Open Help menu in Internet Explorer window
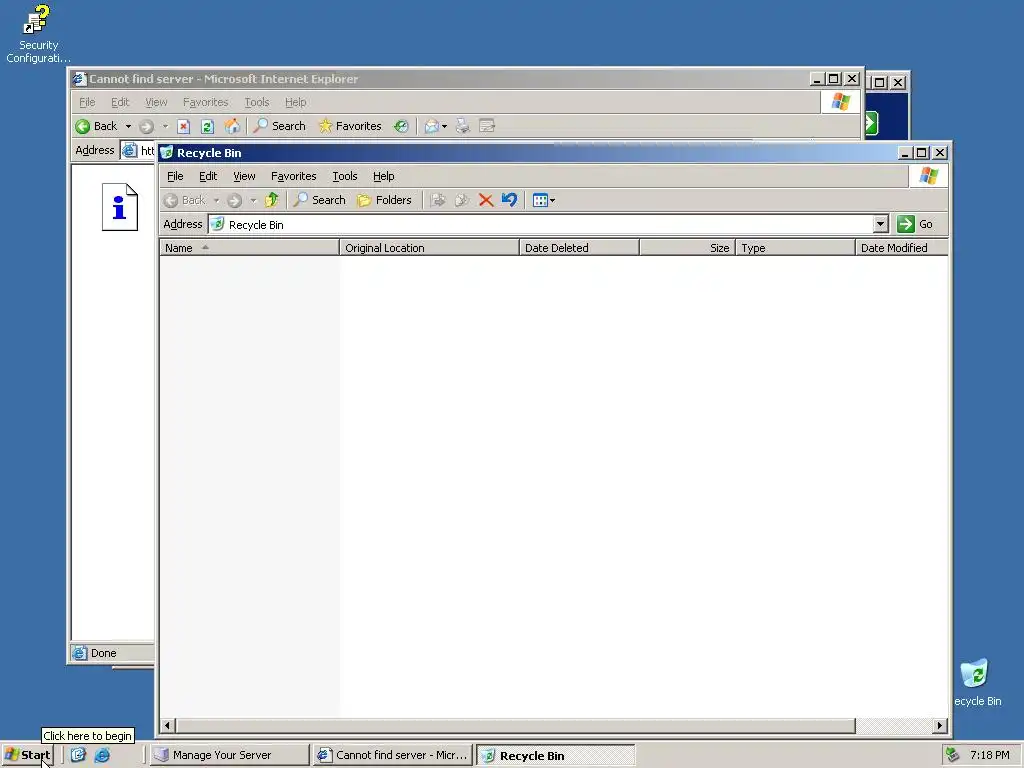Viewport: 1024px width, 768px height. 295,103
